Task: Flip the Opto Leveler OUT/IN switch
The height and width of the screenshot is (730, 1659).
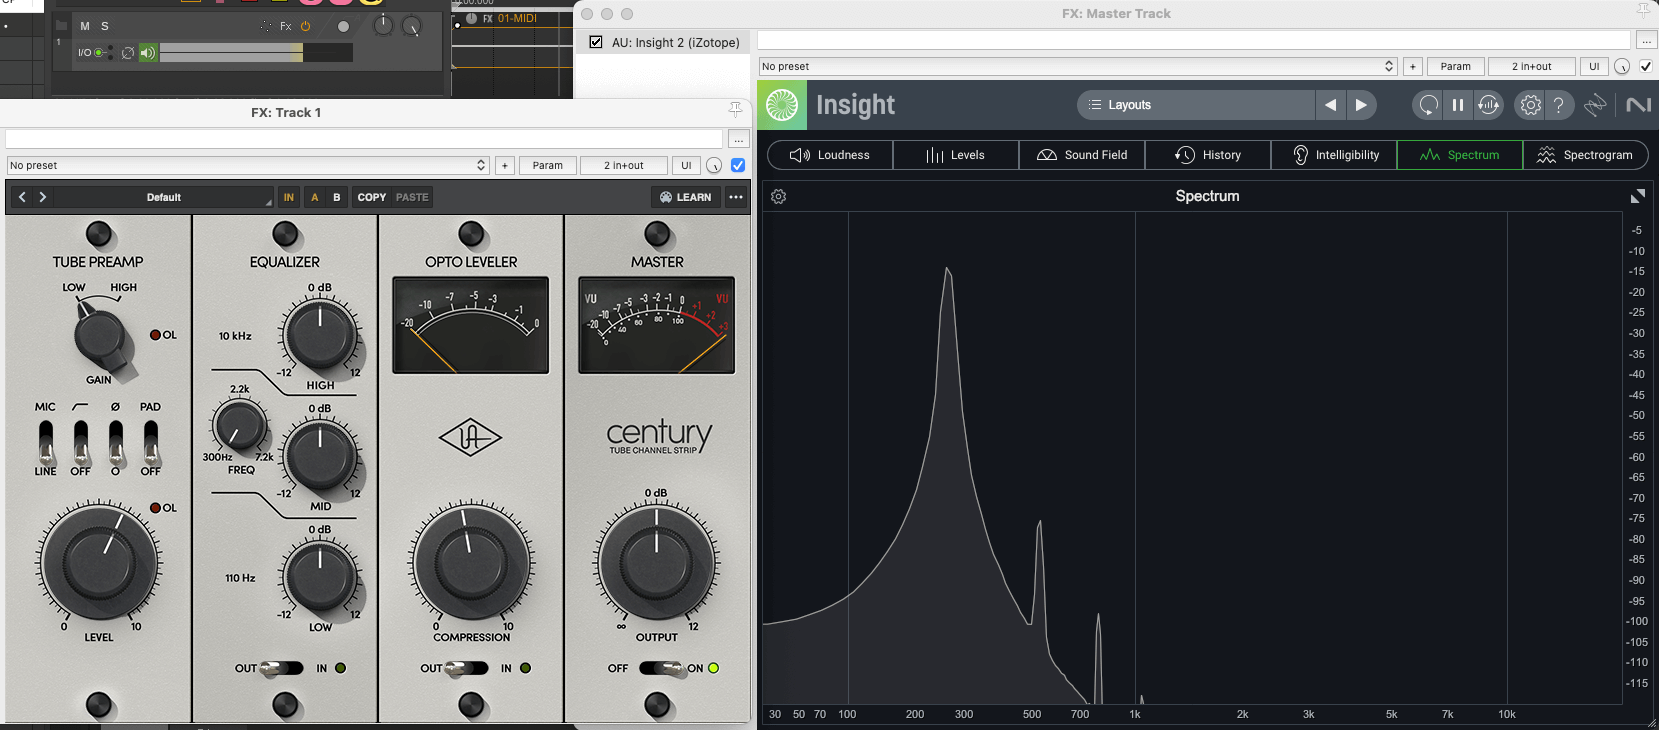Action: coord(466,668)
